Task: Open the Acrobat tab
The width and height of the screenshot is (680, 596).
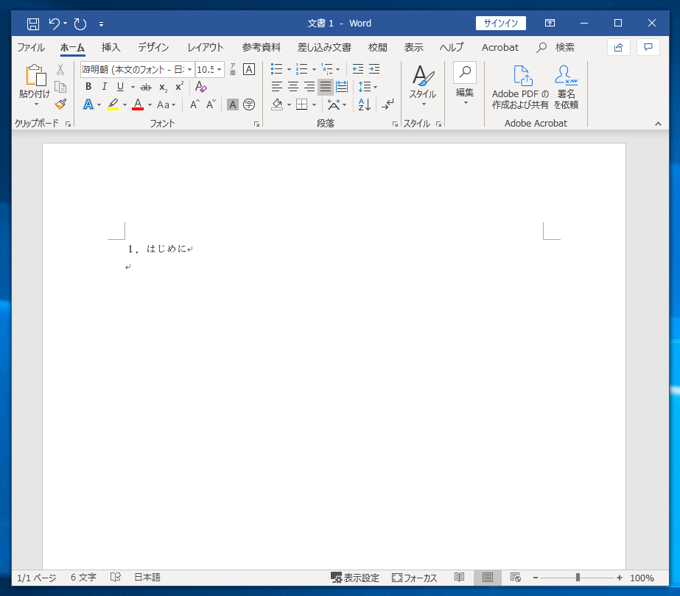Action: click(500, 47)
